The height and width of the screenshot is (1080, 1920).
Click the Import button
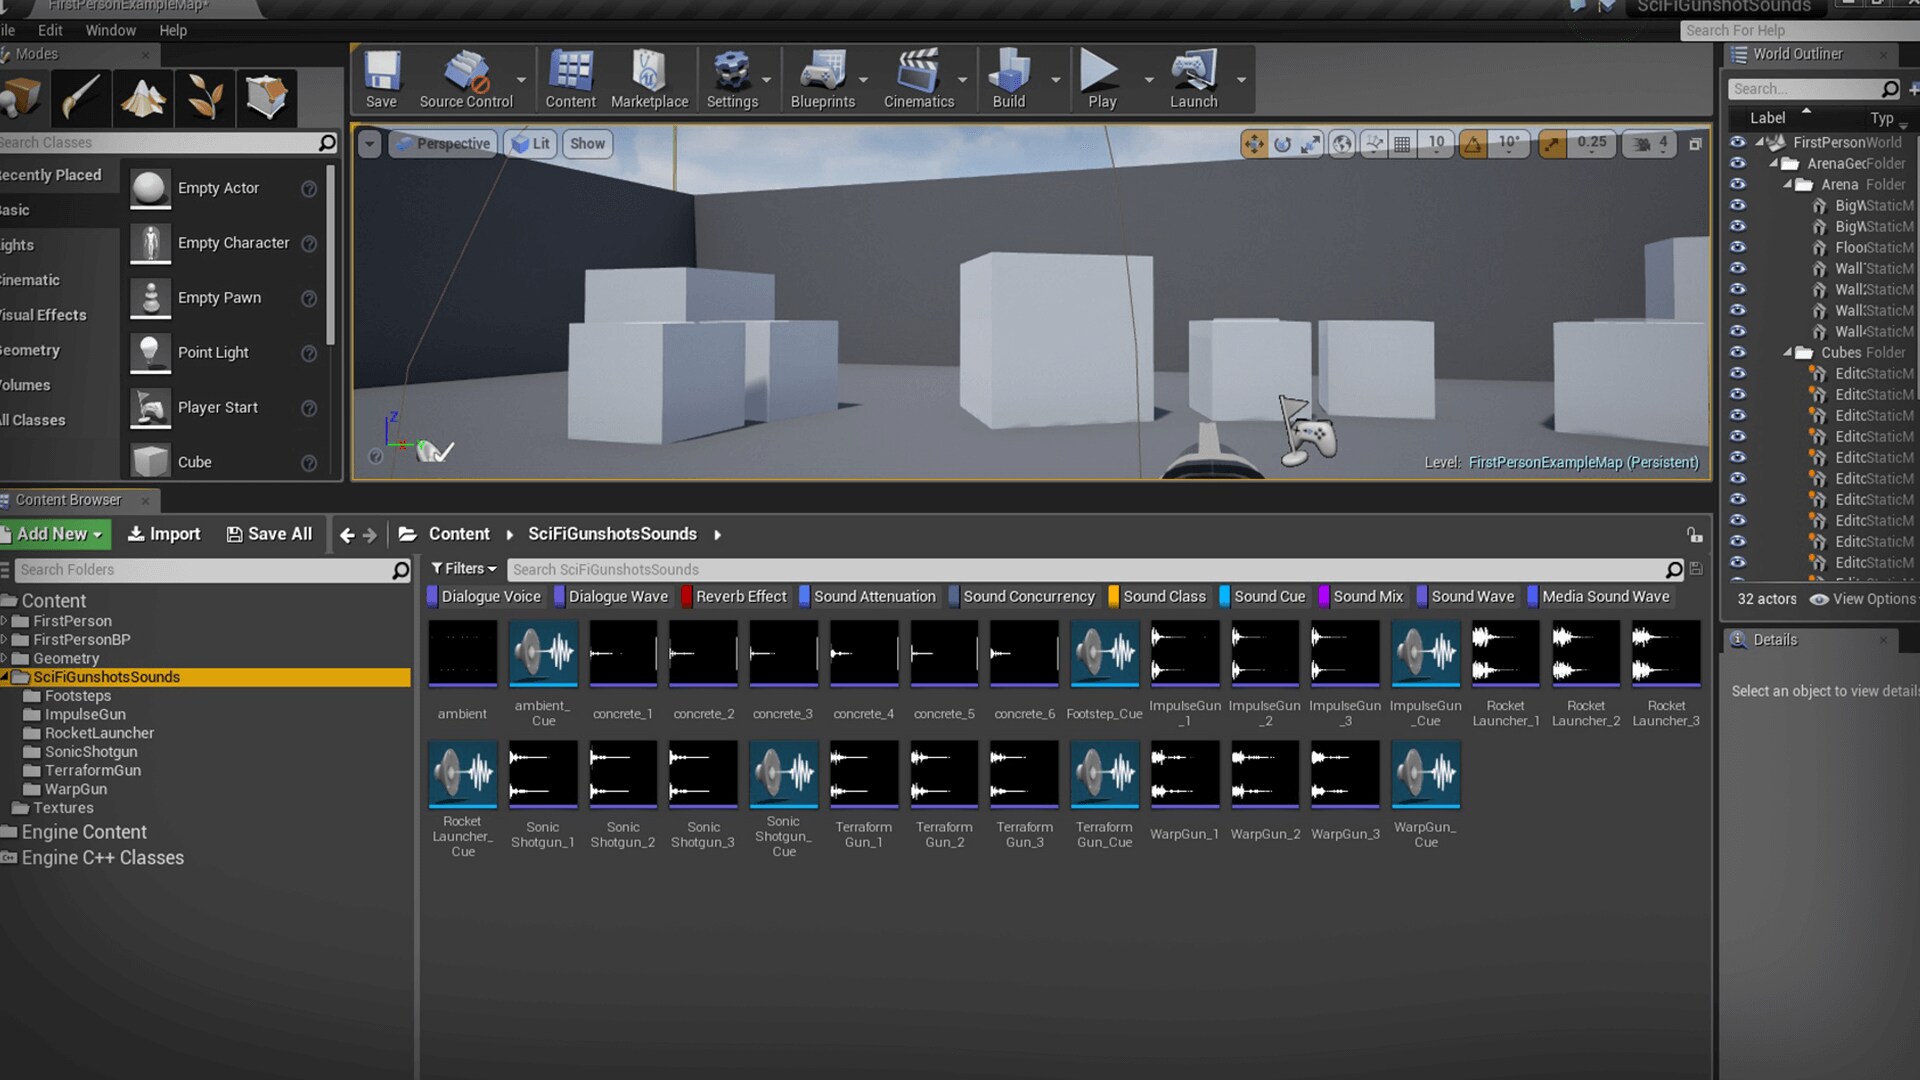click(164, 534)
